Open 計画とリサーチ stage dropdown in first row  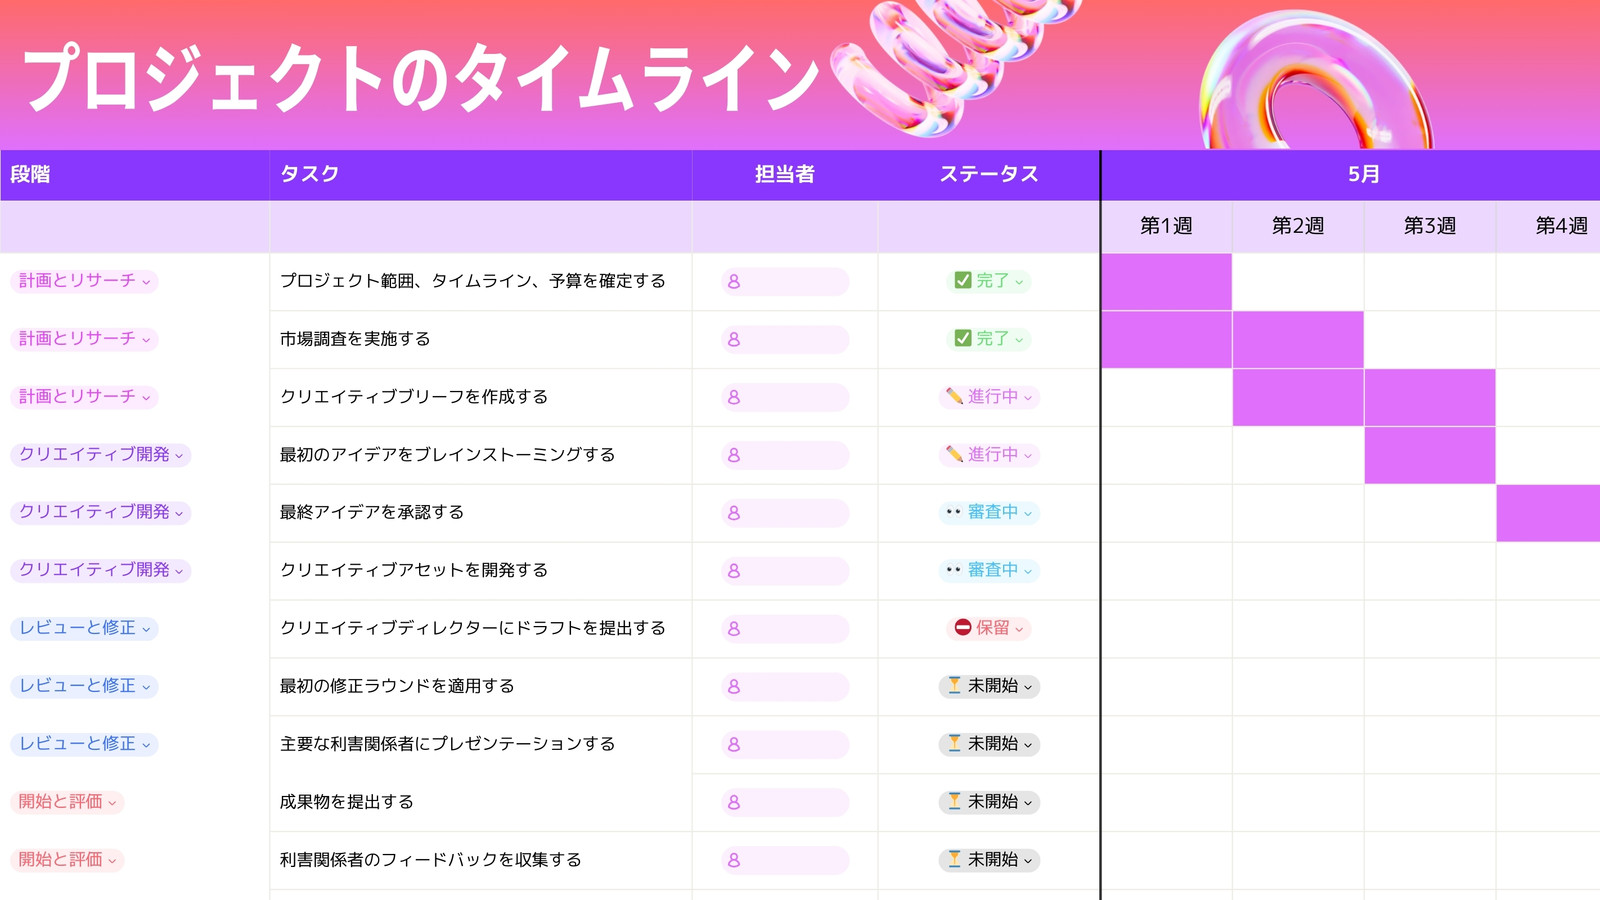[85, 281]
